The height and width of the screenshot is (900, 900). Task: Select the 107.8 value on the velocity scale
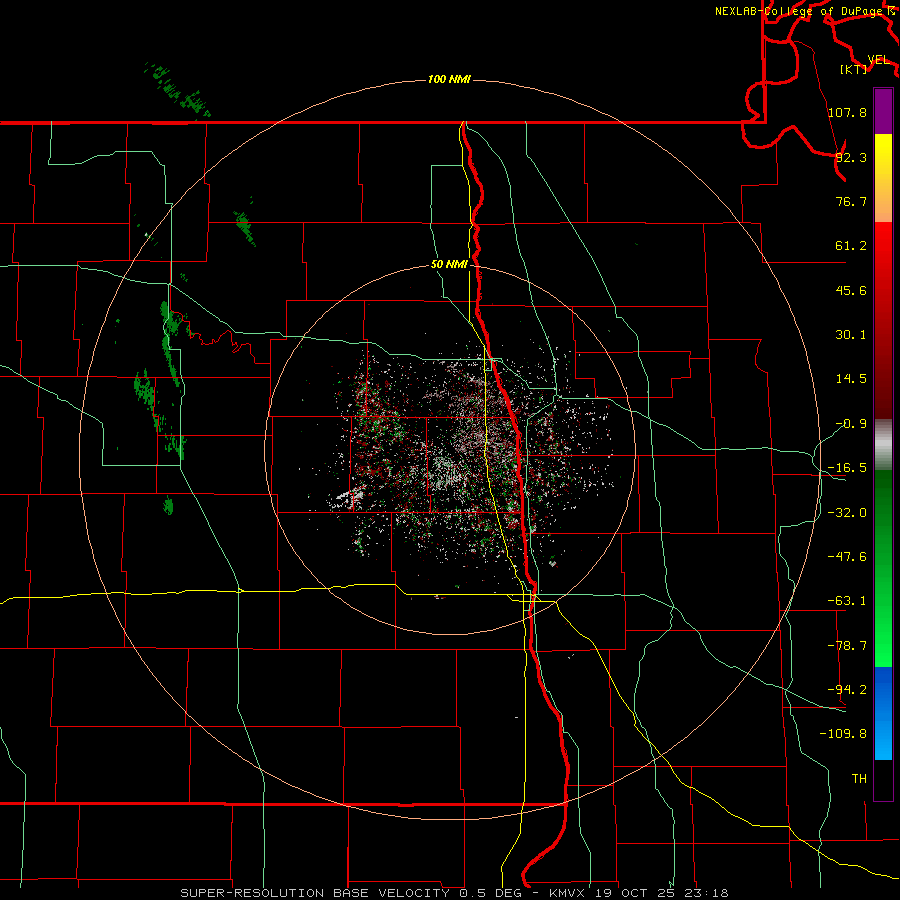(847, 112)
